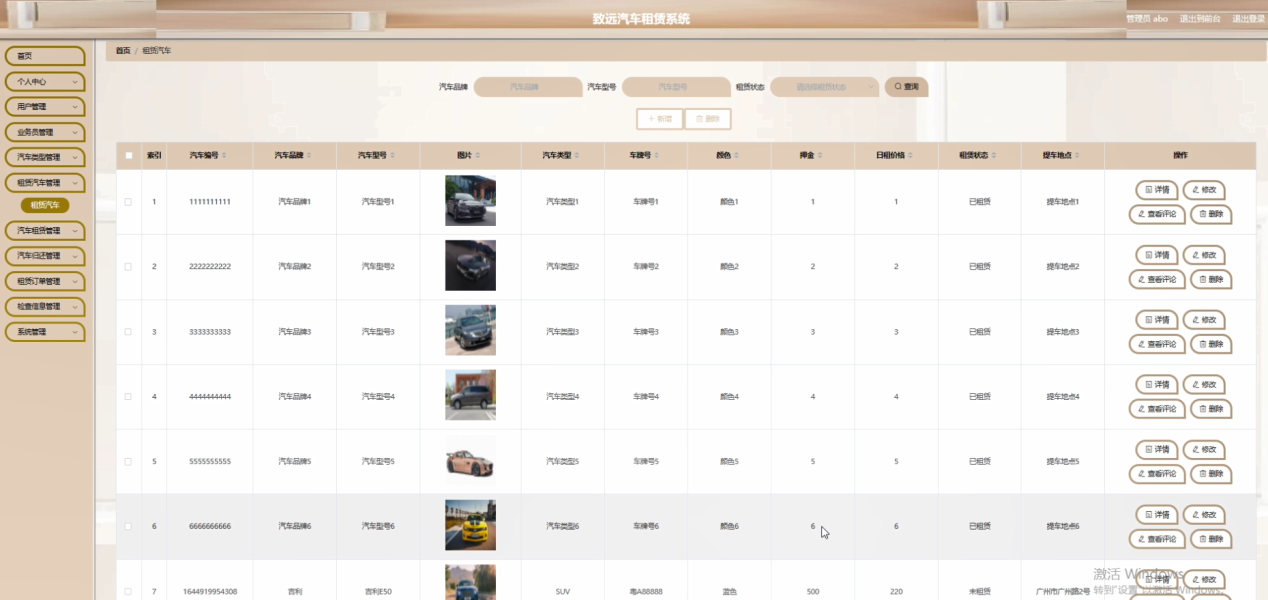This screenshot has height=600, width=1268.
Task: Open car image thumbnail in row 1
Action: click(470, 201)
